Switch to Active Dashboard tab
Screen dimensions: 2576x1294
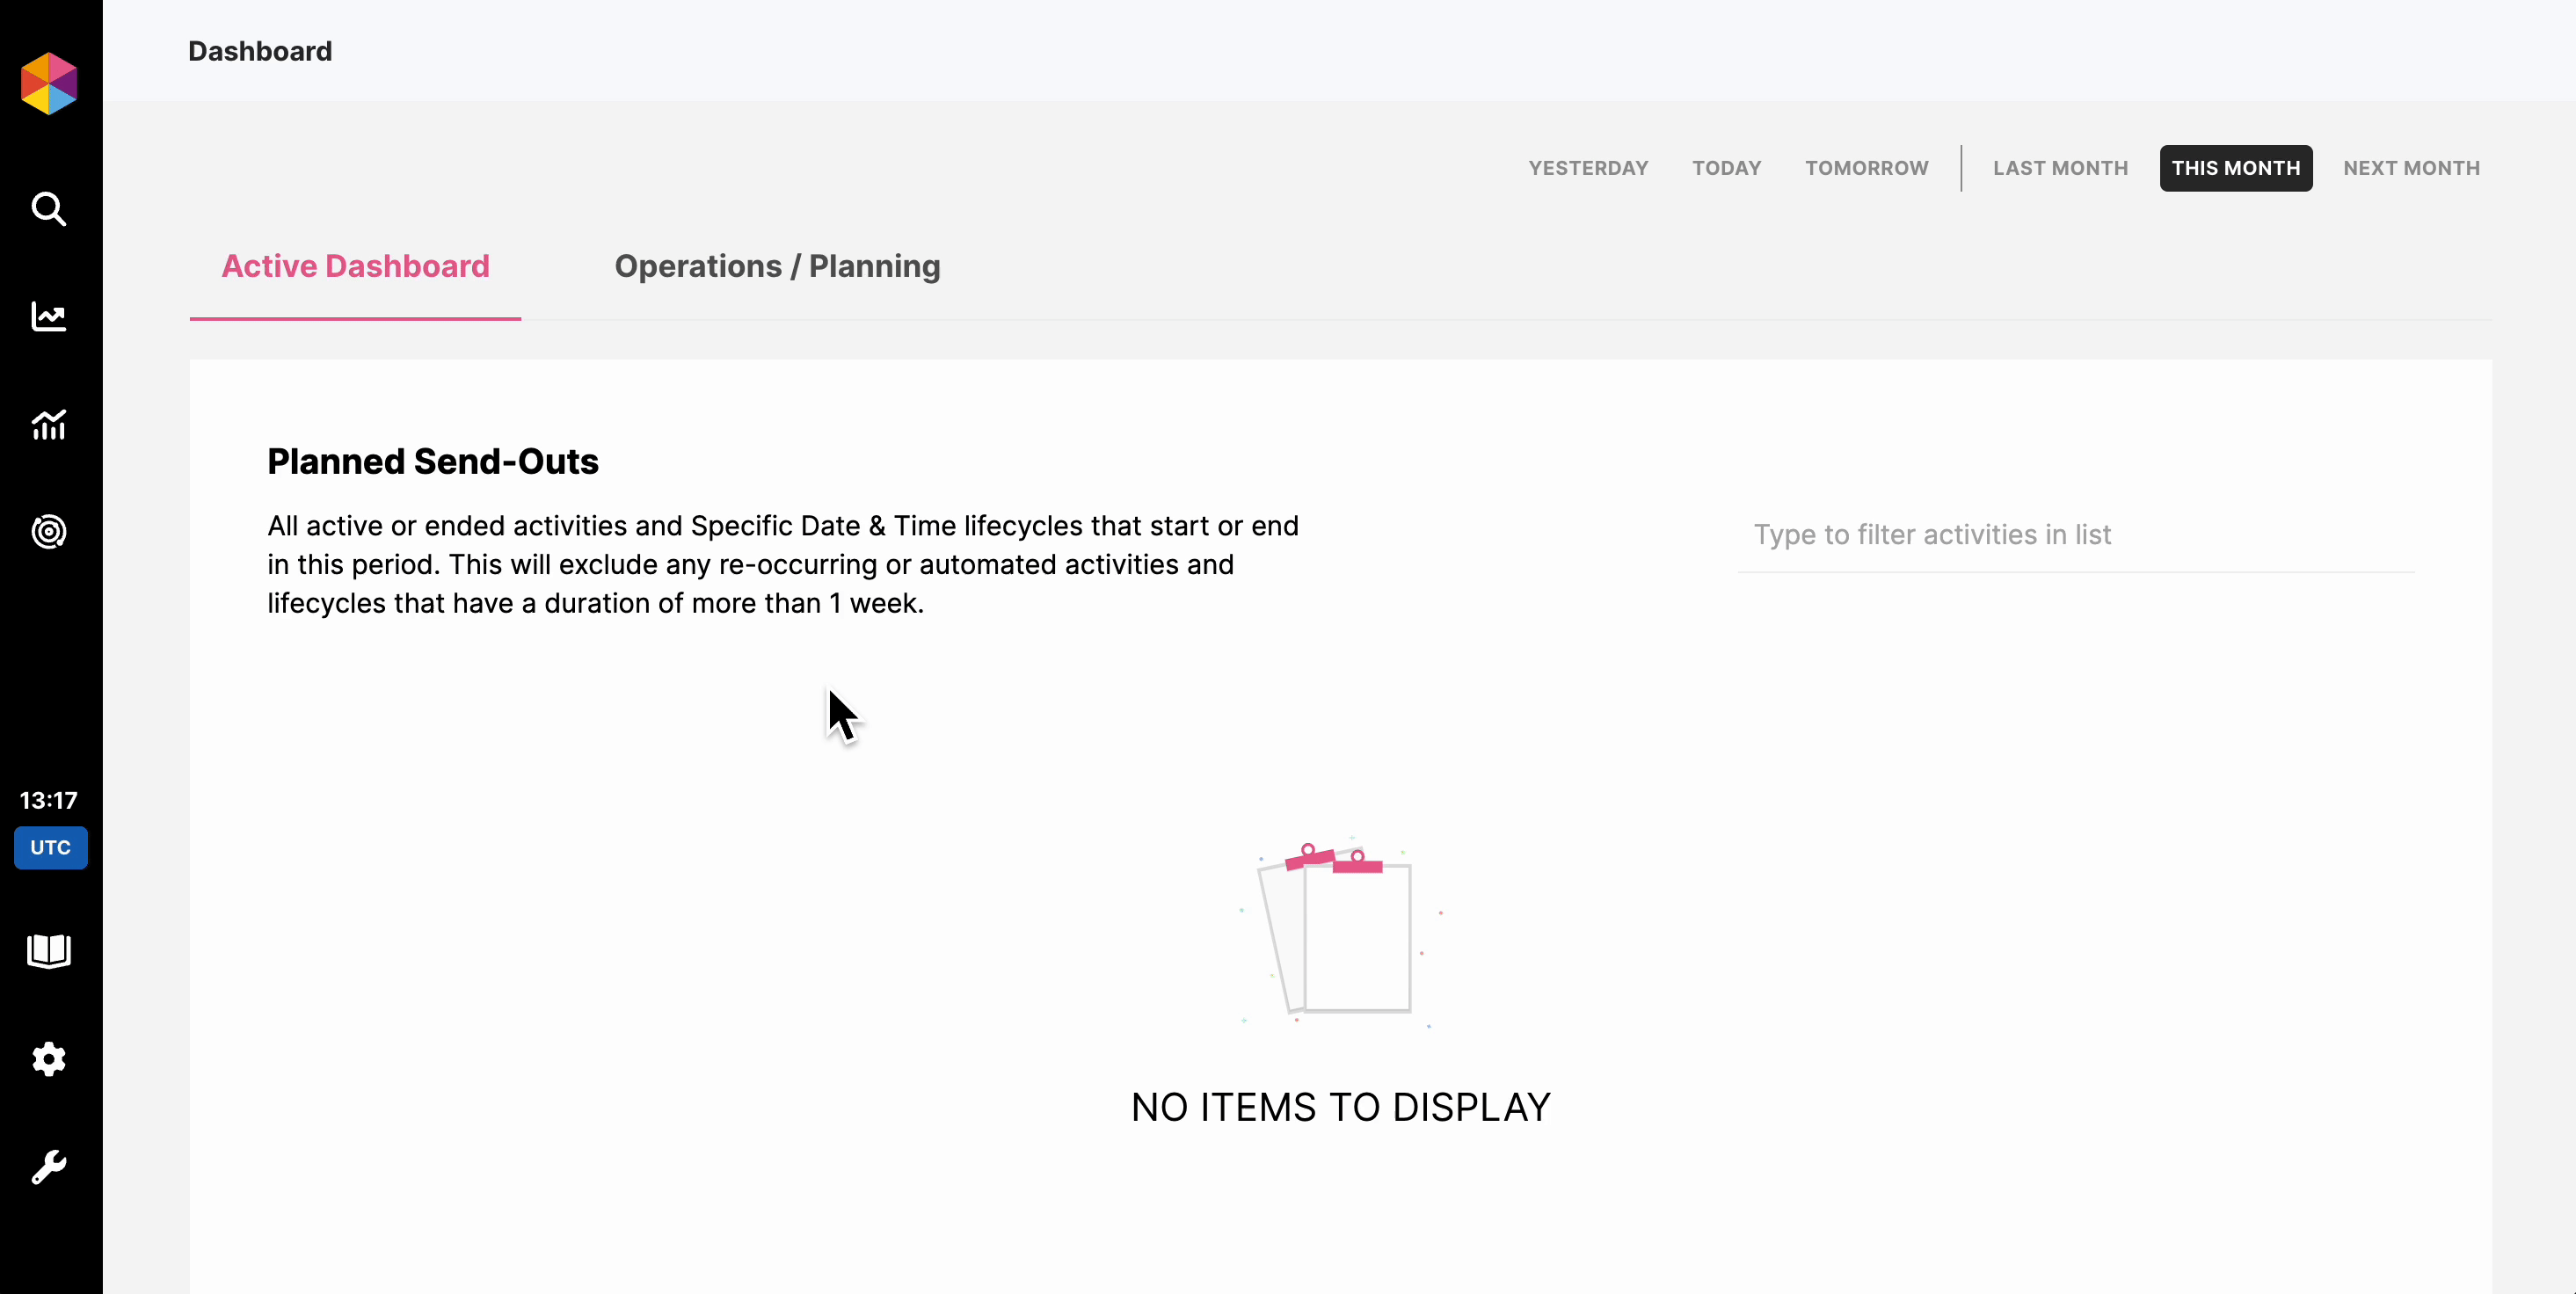coord(355,266)
